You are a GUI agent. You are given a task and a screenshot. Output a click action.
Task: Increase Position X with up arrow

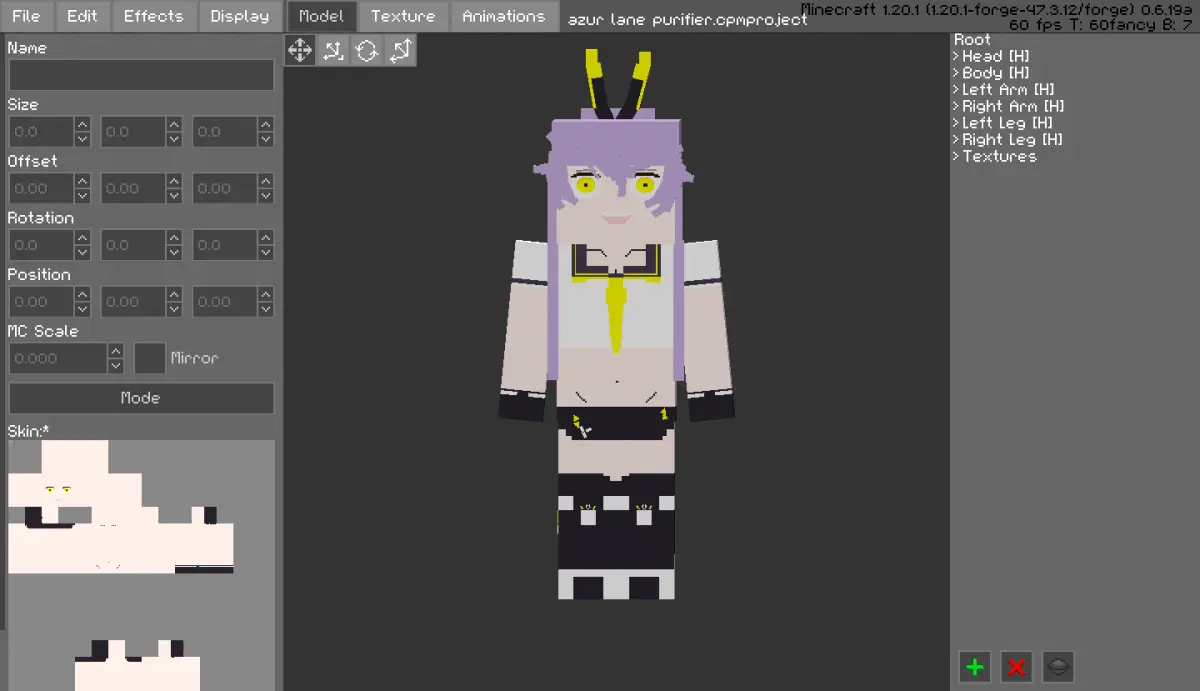82,295
